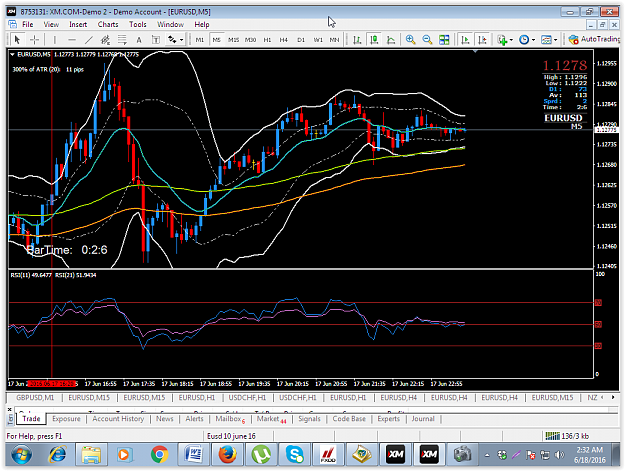This screenshot has height=471, width=625.
Task: Draw a horizontal line tool
Action: [72, 39]
